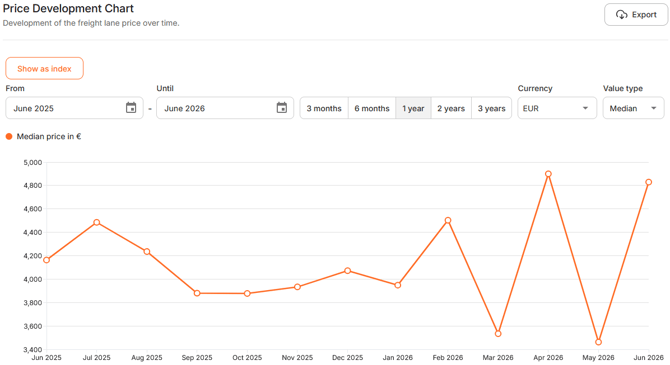Click the June 2025 From date field
Screen dimensions: 670x365
click(74, 108)
